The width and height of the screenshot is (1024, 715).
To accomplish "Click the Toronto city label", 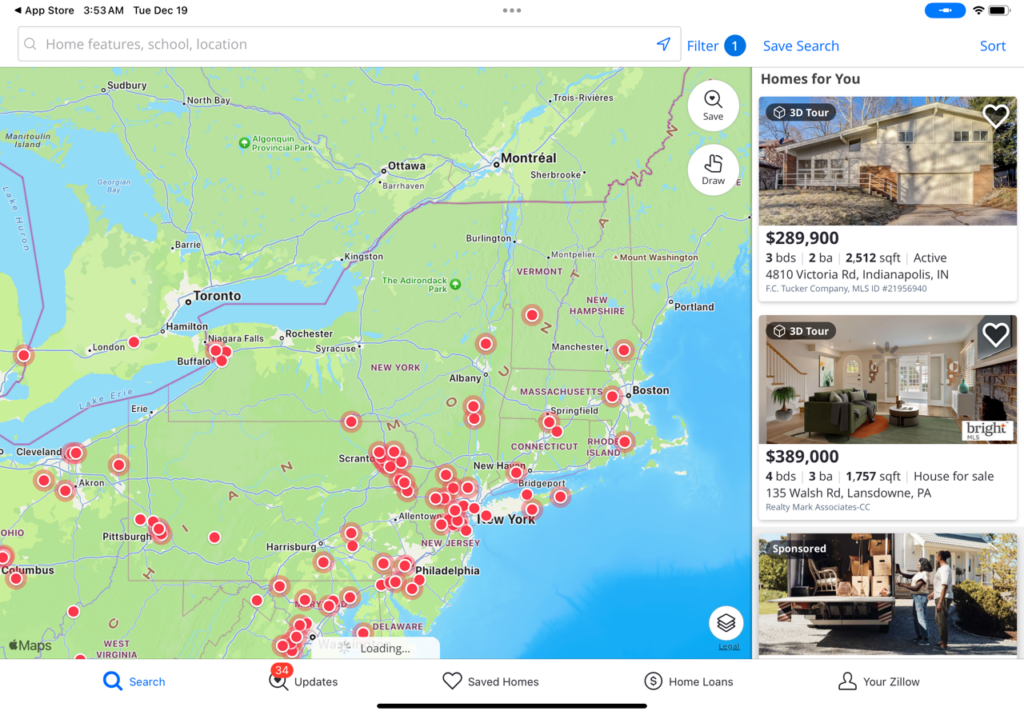I will [217, 296].
